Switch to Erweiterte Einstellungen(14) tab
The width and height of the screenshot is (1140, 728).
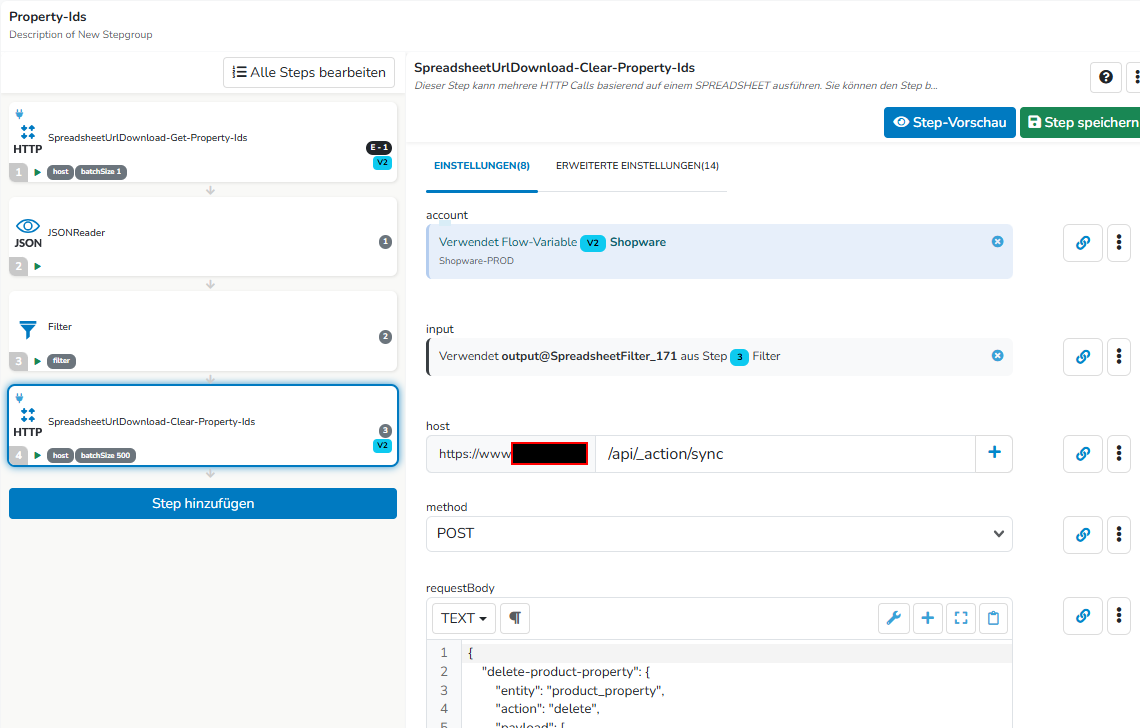coord(637,166)
